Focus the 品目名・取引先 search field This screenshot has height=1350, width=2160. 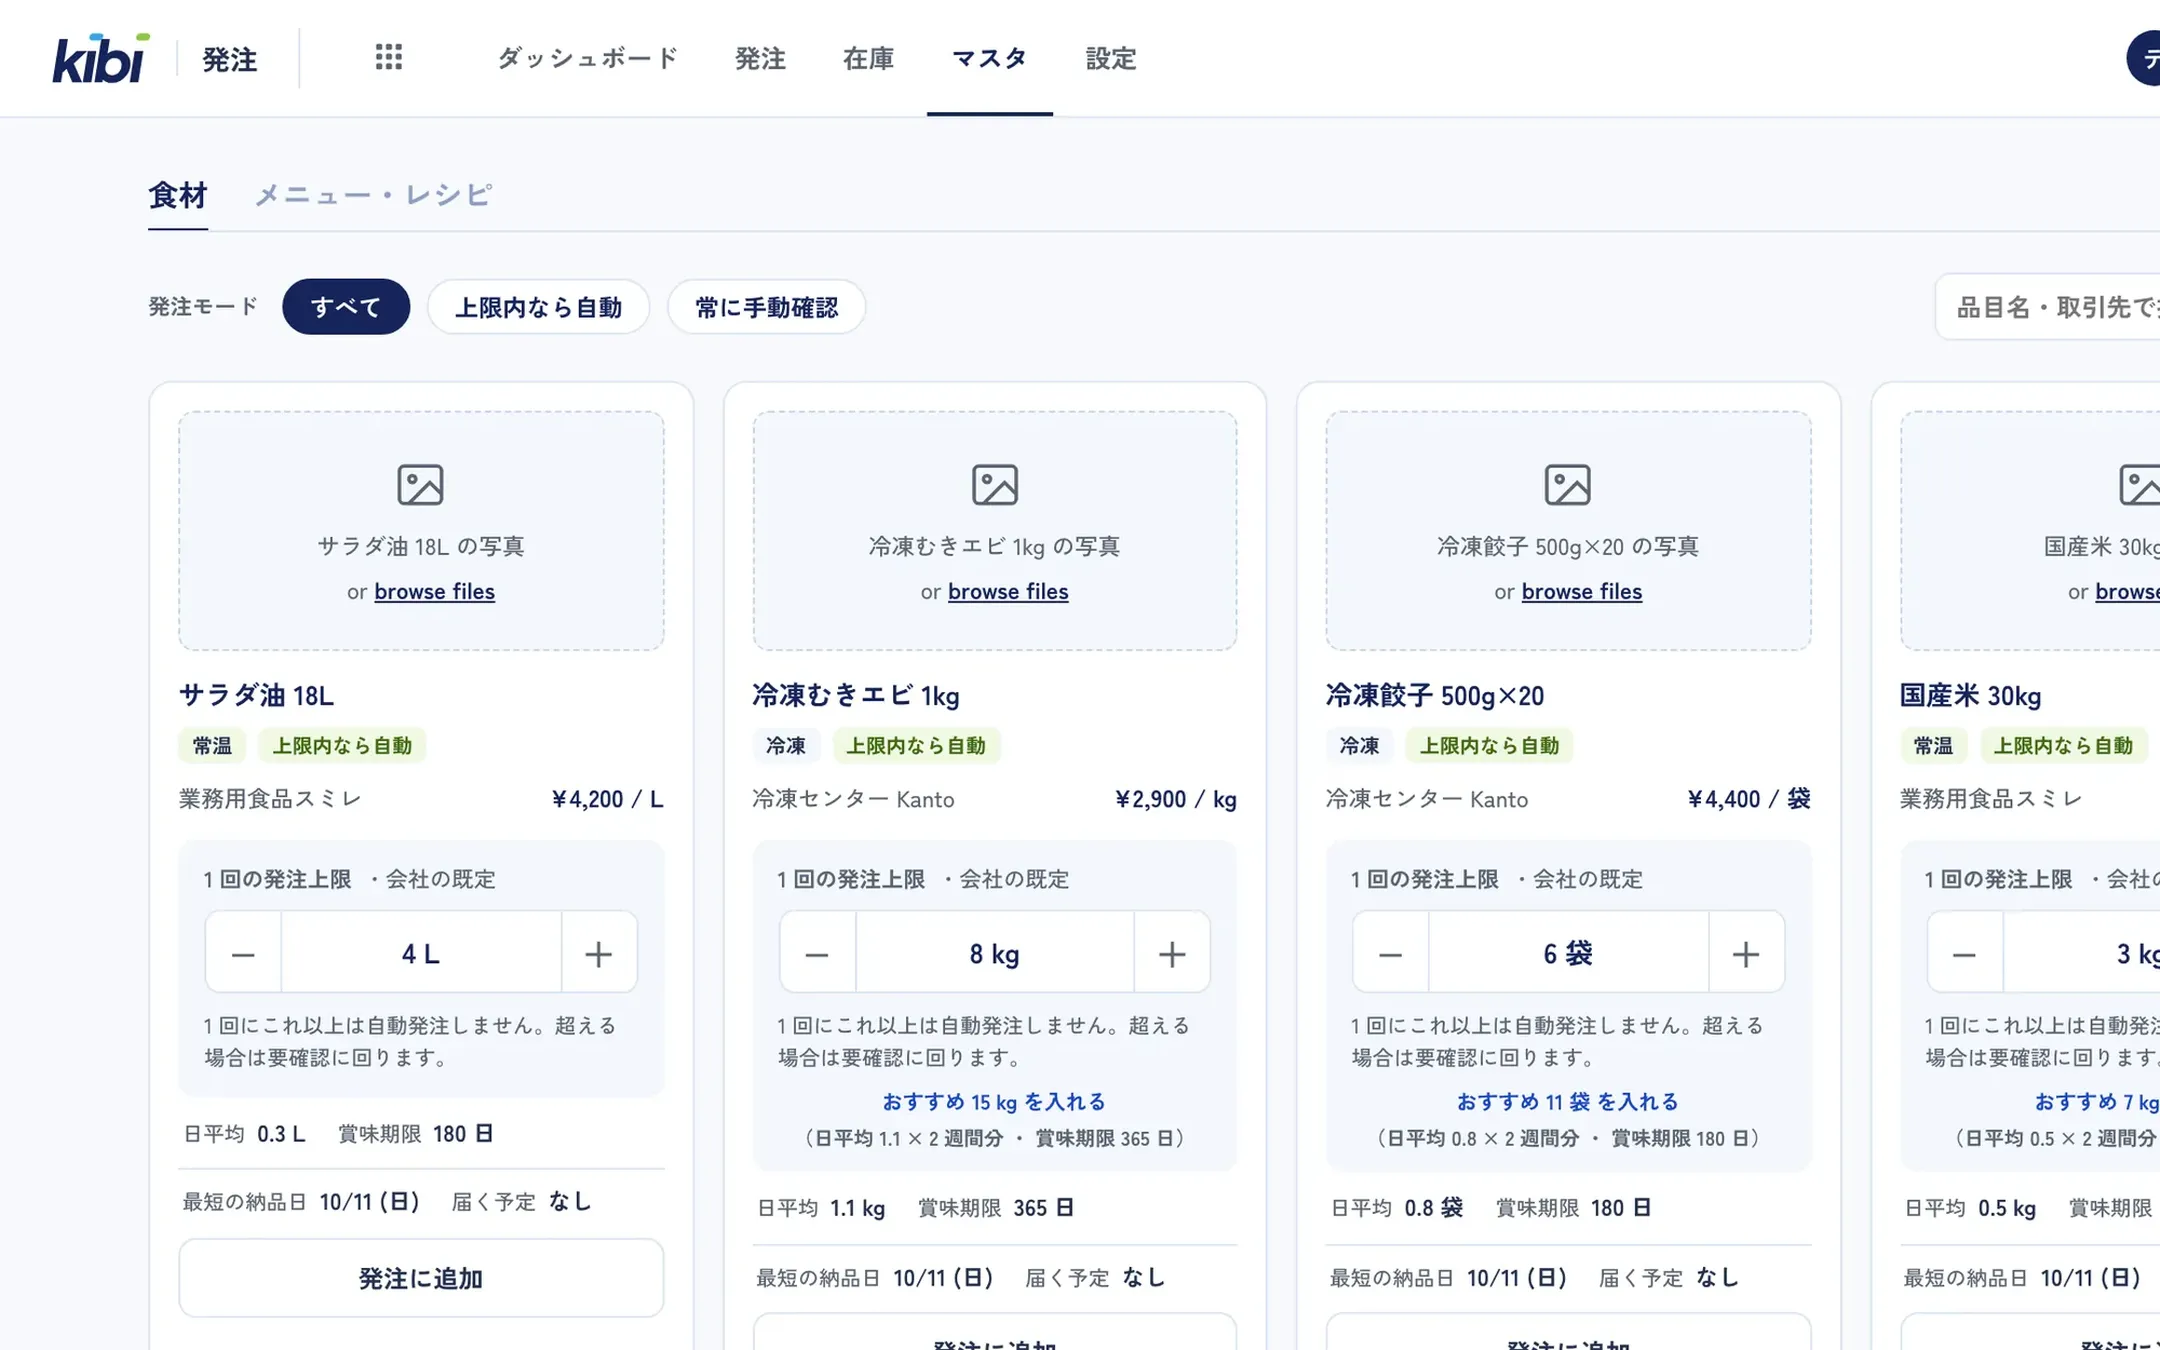[x=2047, y=307]
